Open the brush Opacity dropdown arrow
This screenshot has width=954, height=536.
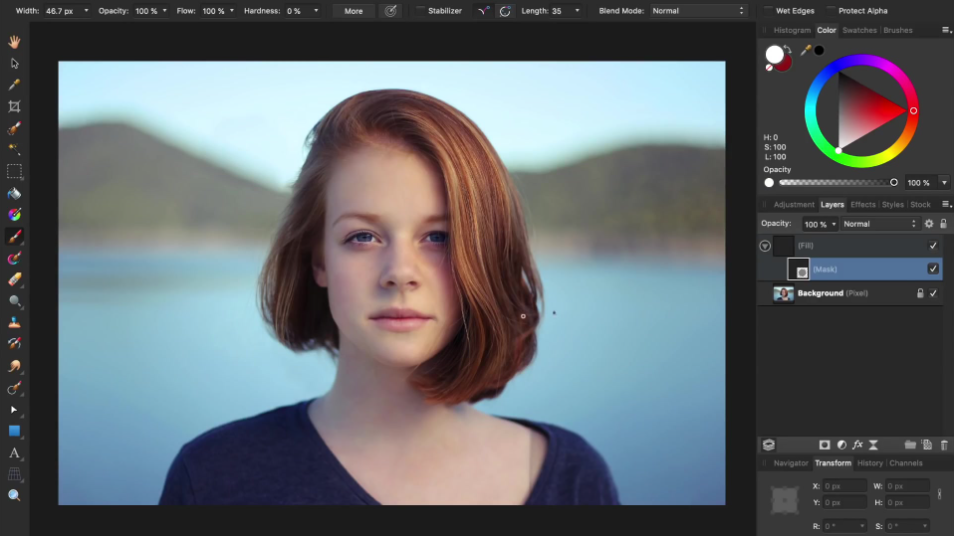click(164, 11)
